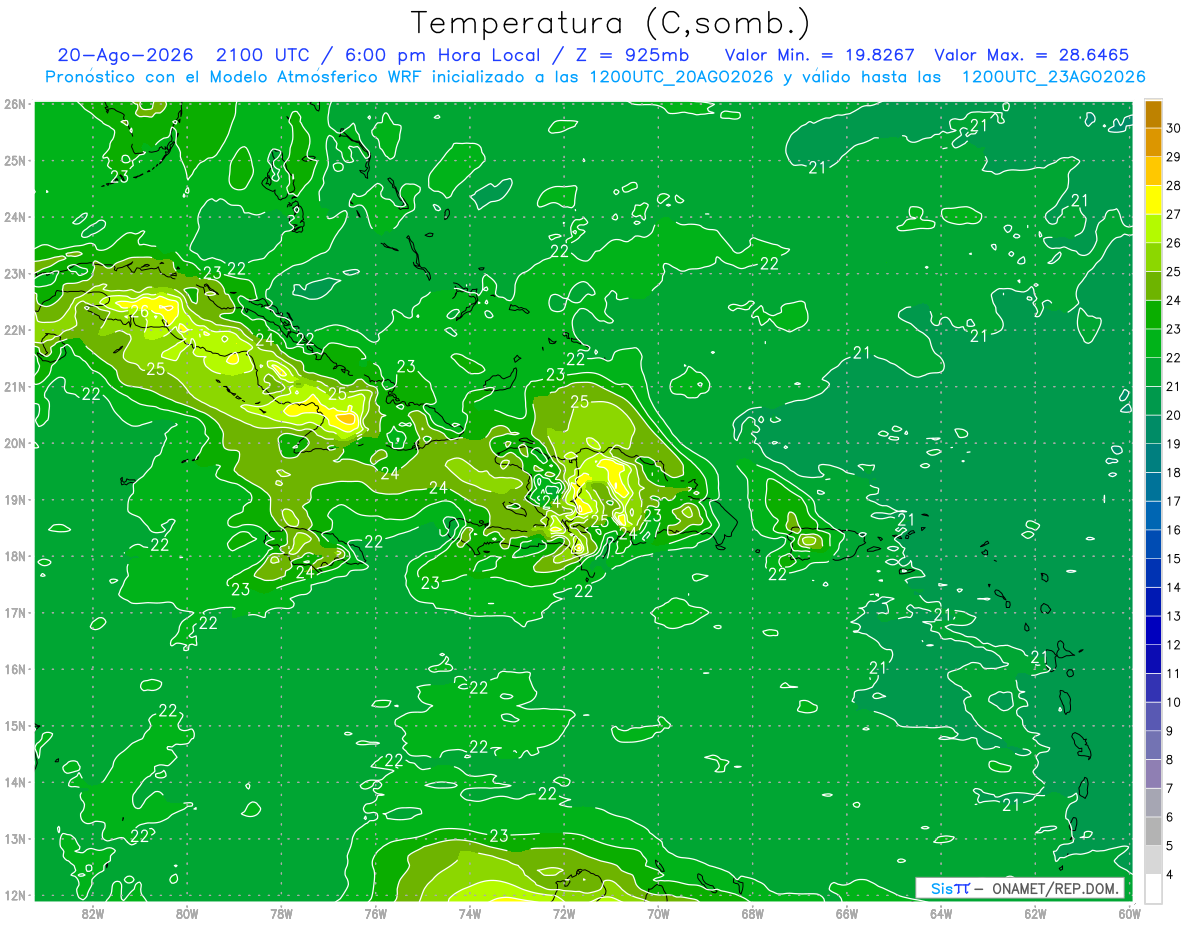Click the 70W longitude axis label
The image size is (1200, 927).
(x=658, y=913)
